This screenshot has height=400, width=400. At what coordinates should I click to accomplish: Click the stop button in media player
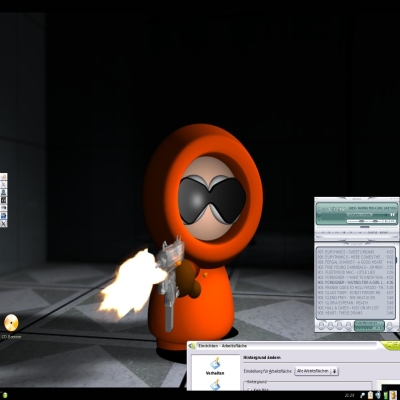coord(344,233)
